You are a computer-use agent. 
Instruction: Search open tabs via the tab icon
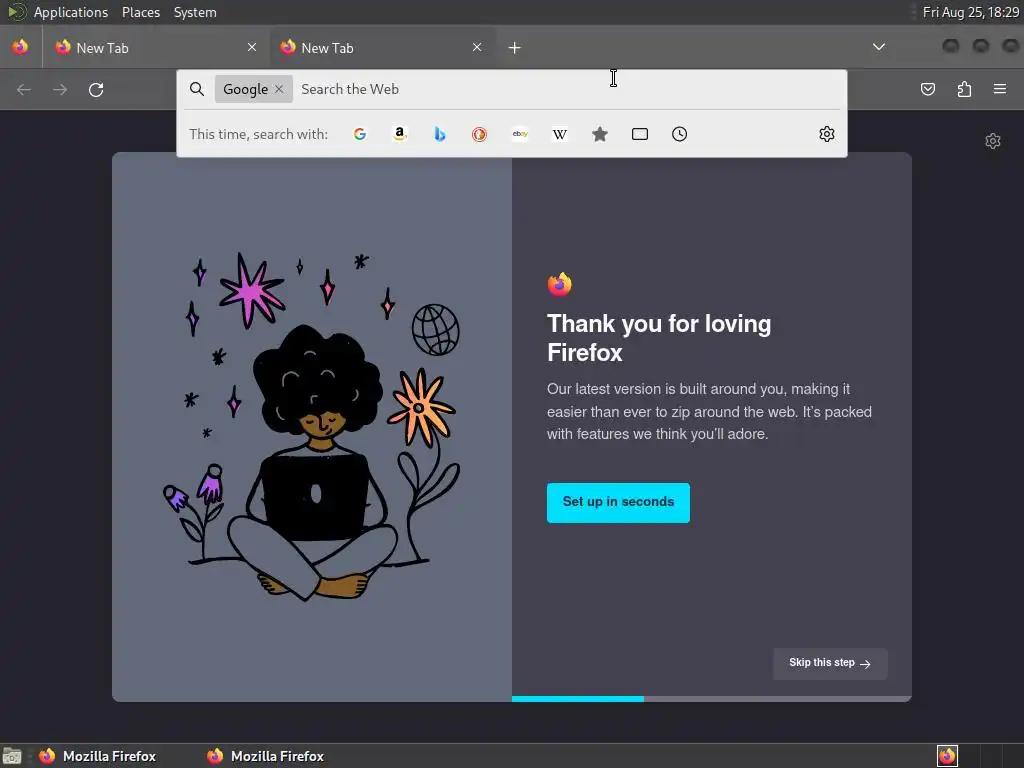coord(640,134)
